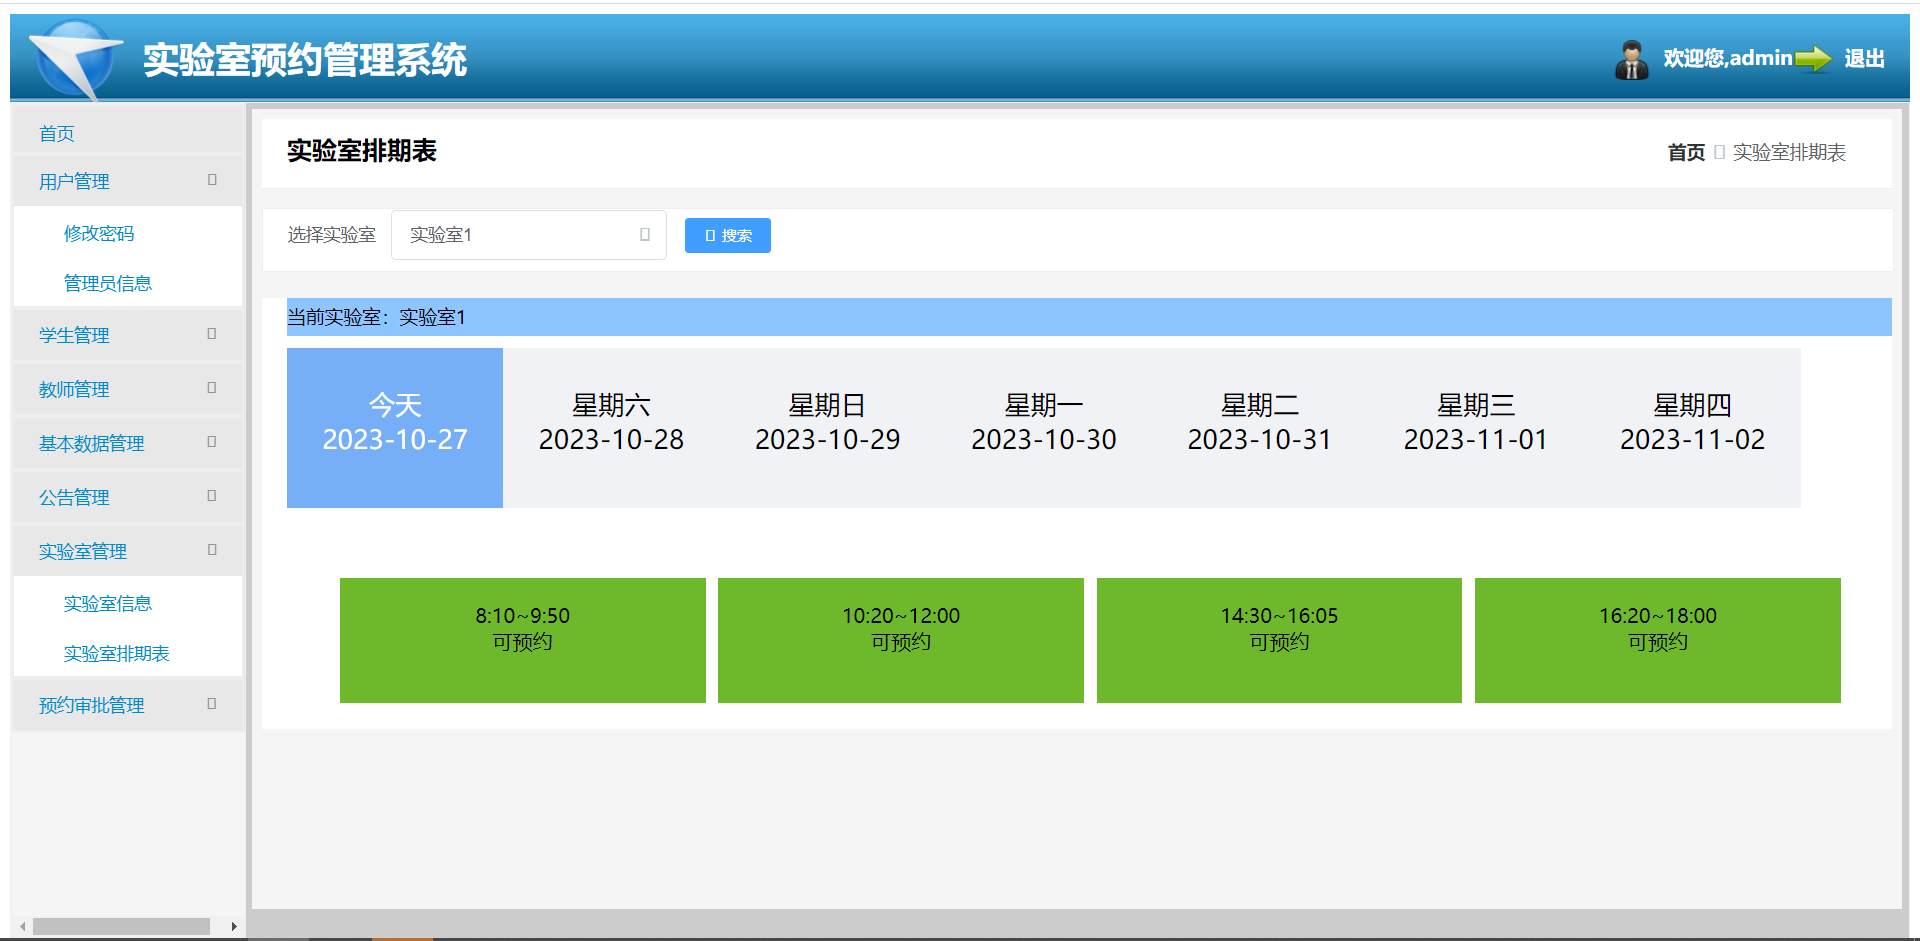Viewport: 1920px width, 941px height.
Task: Book the 8:10~9:50 time slot
Action: [523, 640]
